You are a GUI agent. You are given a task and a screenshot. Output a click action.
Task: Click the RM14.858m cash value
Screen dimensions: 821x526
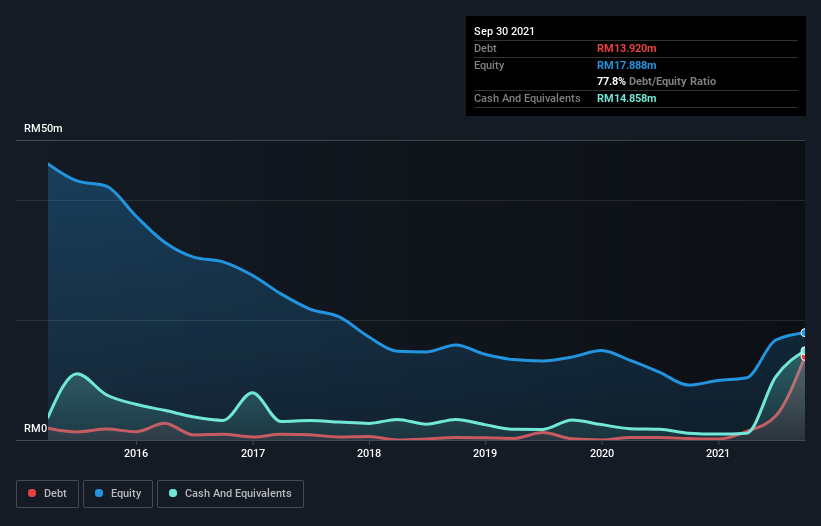point(626,98)
